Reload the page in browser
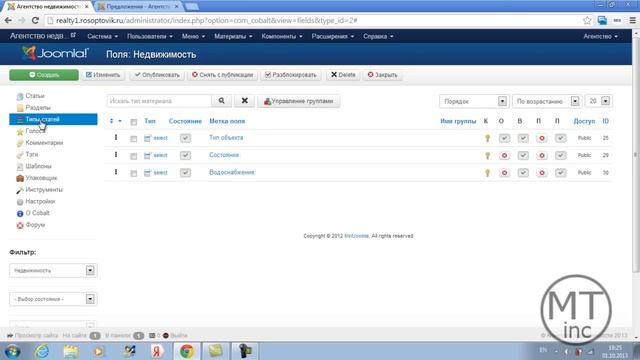640x360 pixels. 35,20
